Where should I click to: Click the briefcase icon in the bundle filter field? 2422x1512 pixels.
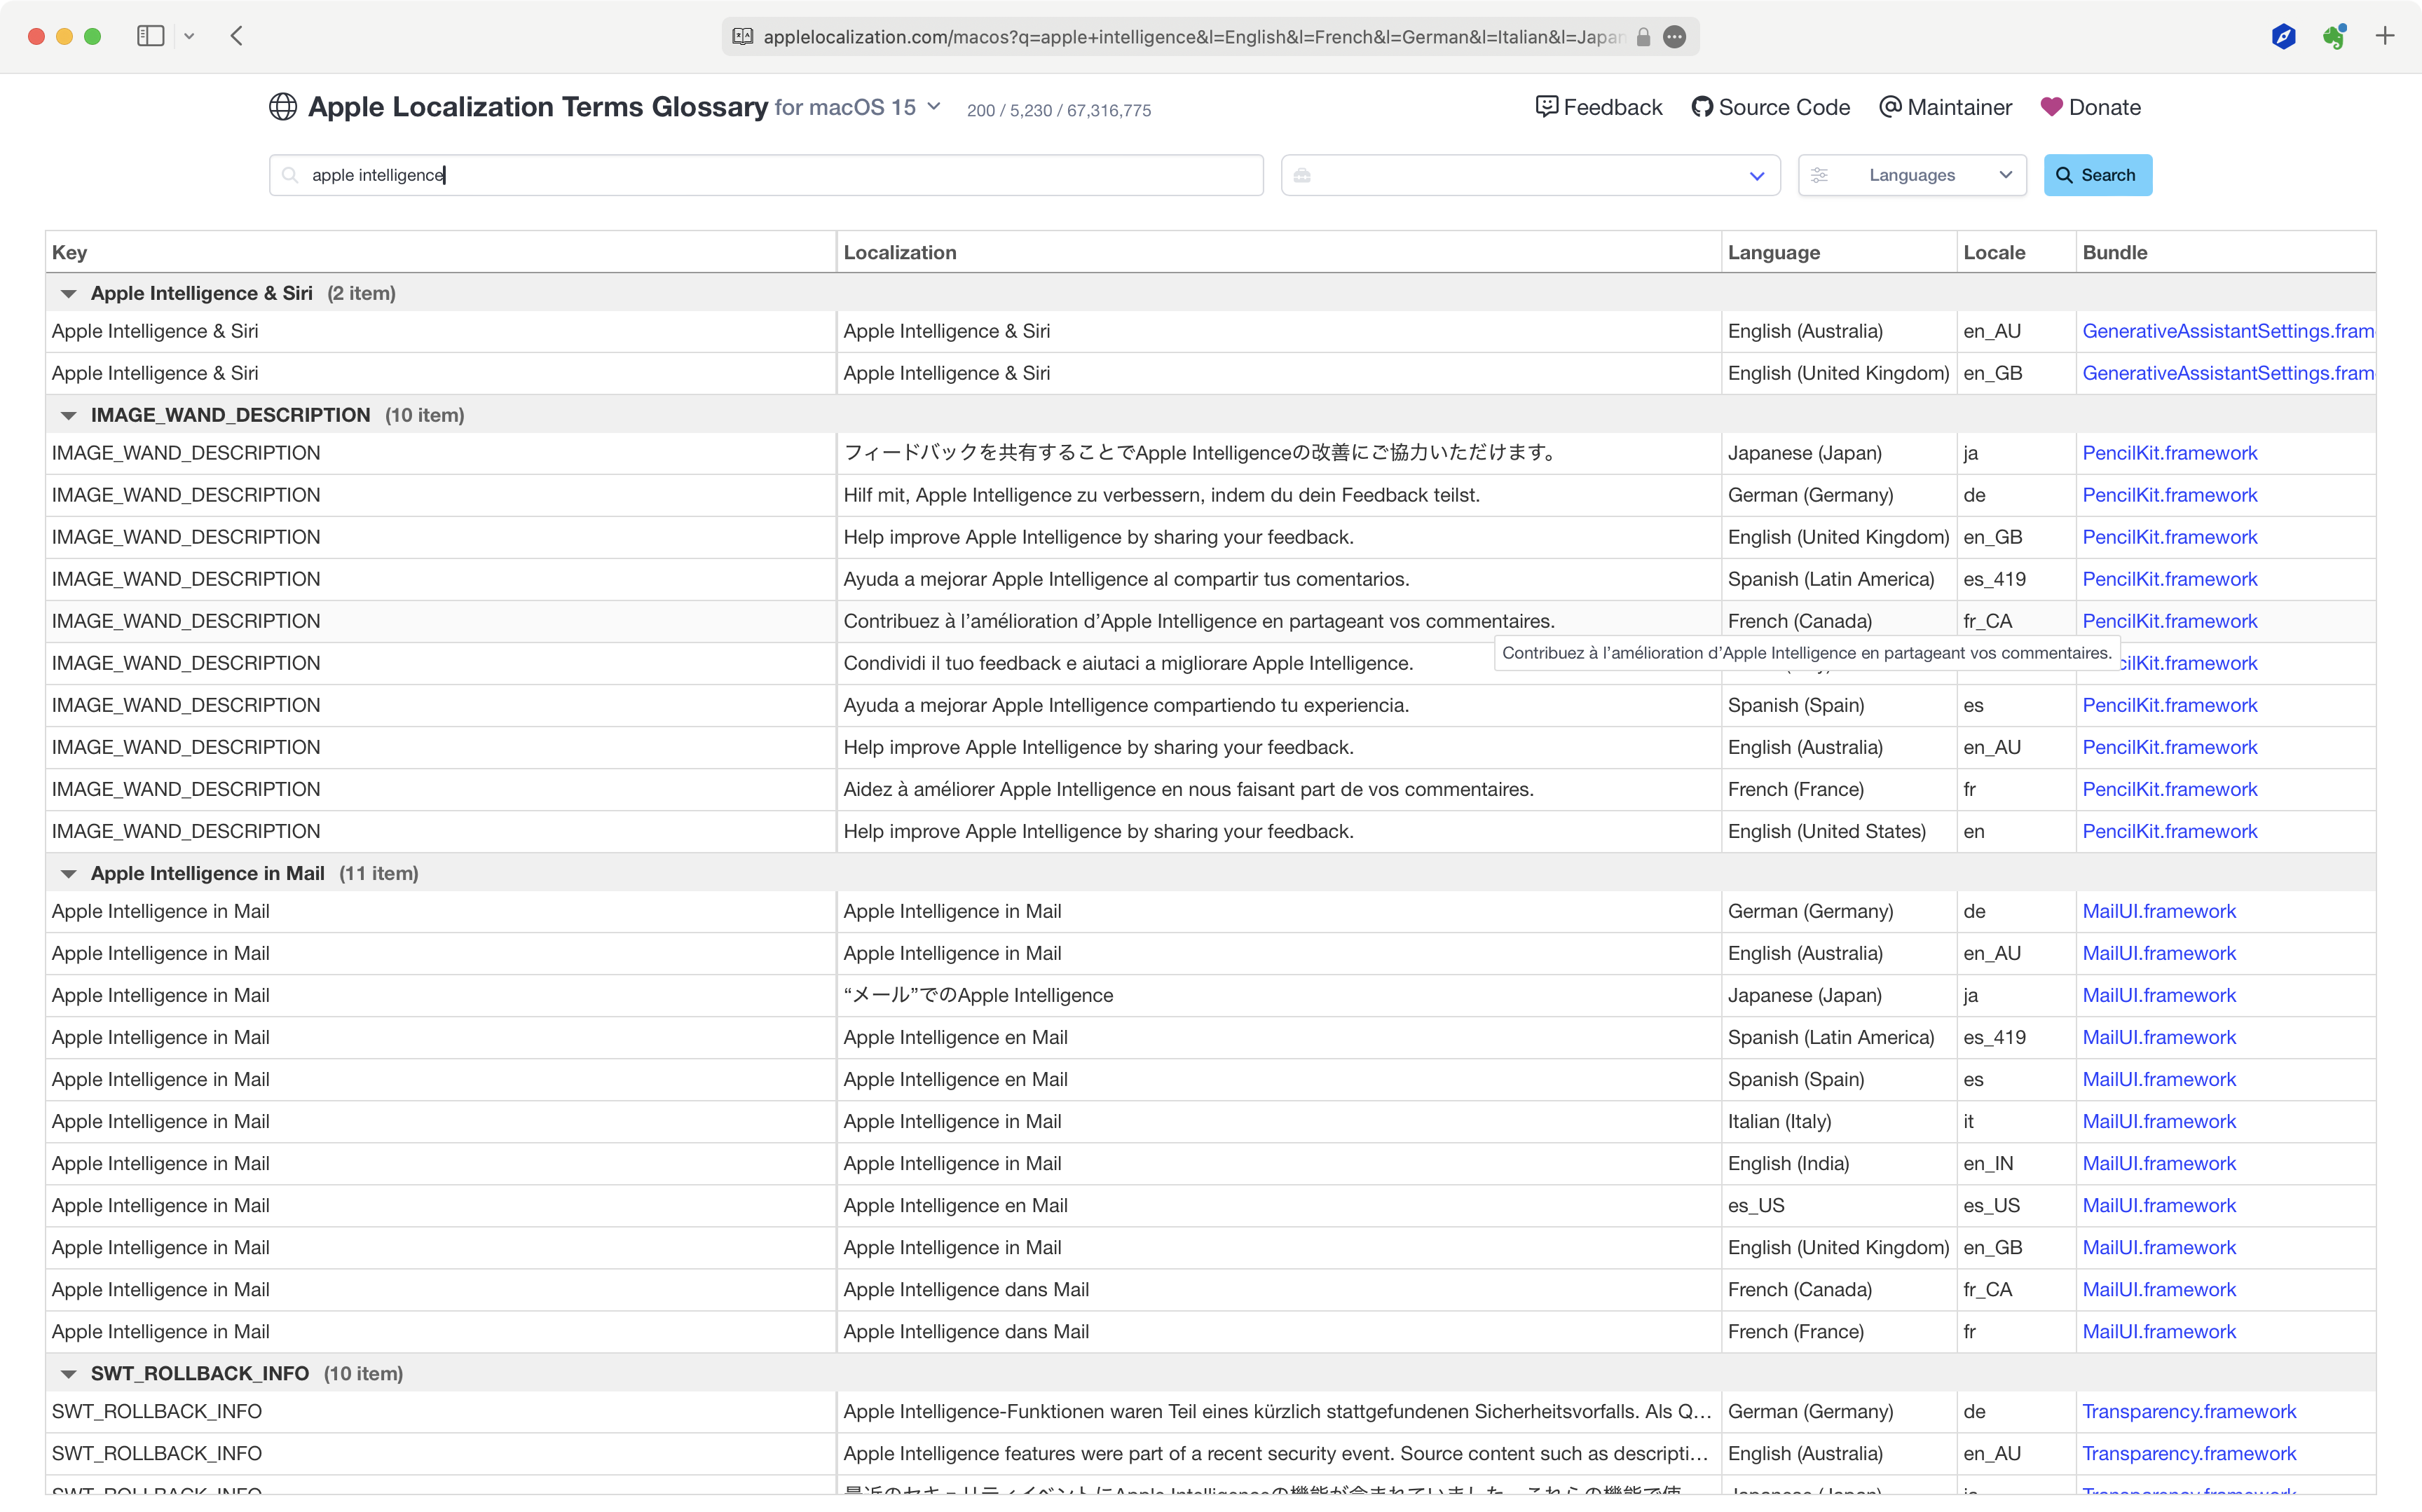pos(1302,175)
